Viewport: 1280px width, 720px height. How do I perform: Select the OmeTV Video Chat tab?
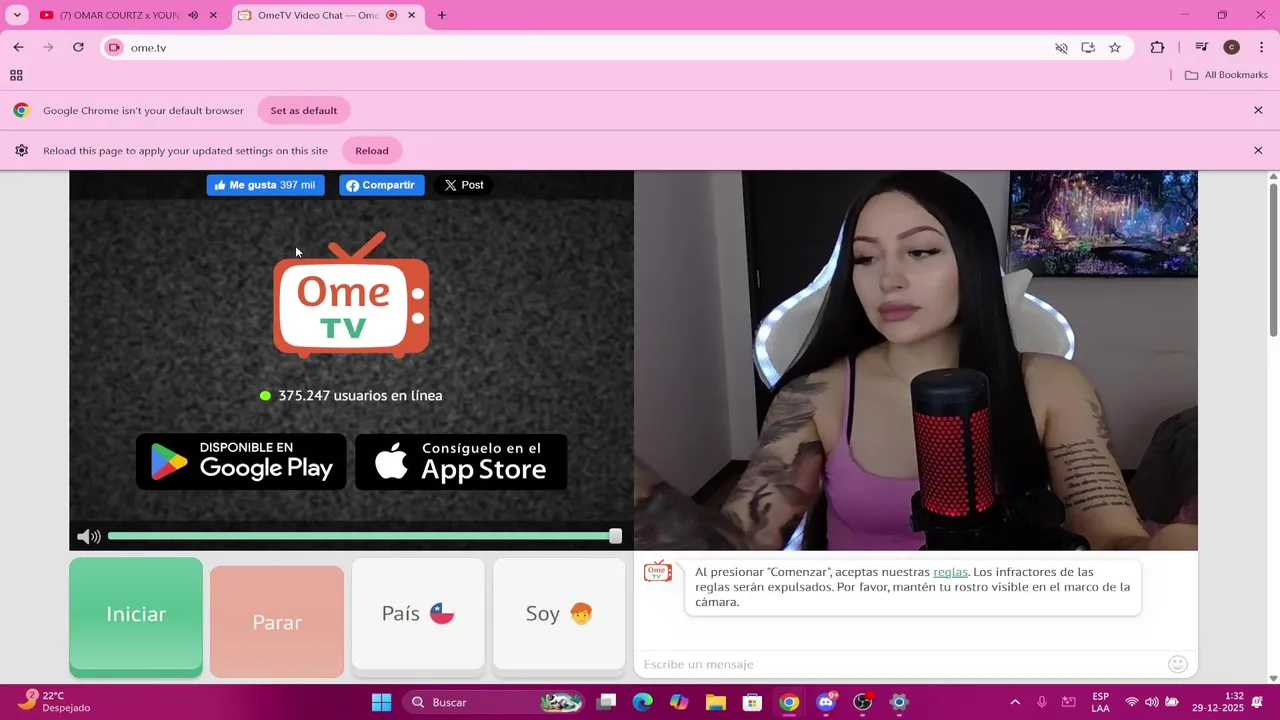(x=318, y=15)
